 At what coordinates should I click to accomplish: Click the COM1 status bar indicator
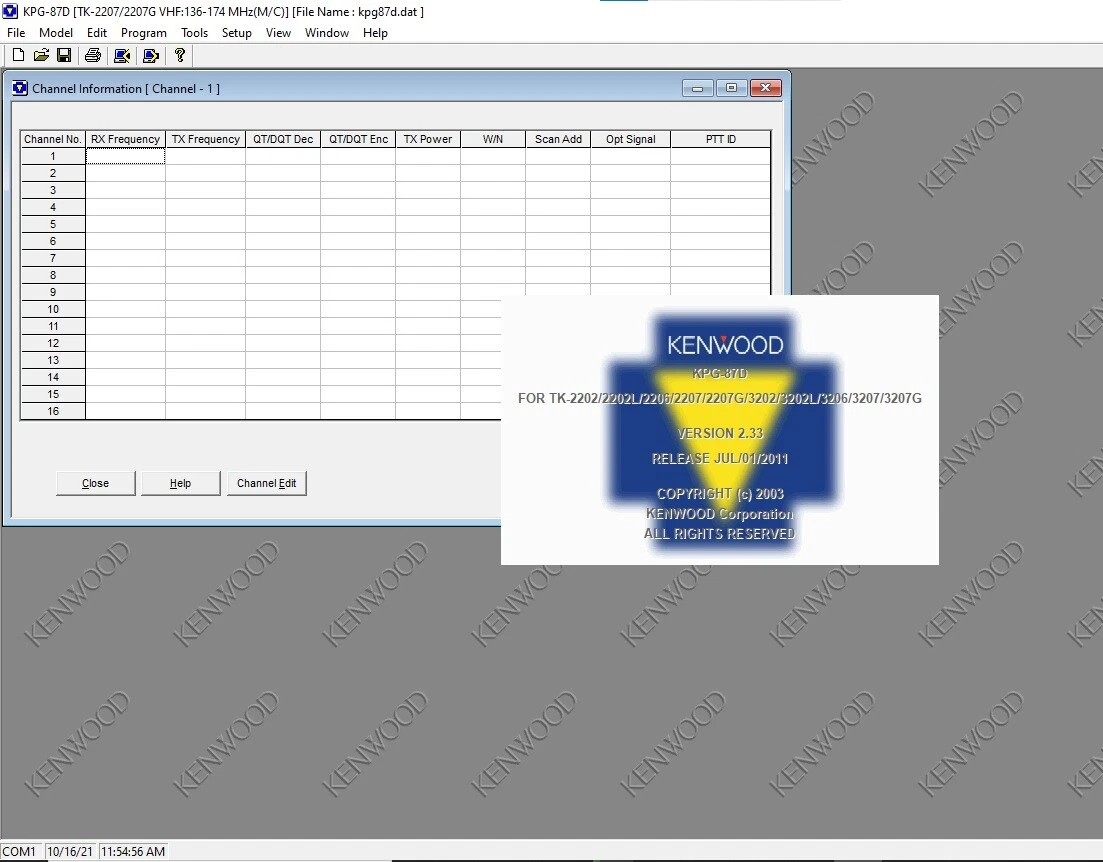(20, 851)
